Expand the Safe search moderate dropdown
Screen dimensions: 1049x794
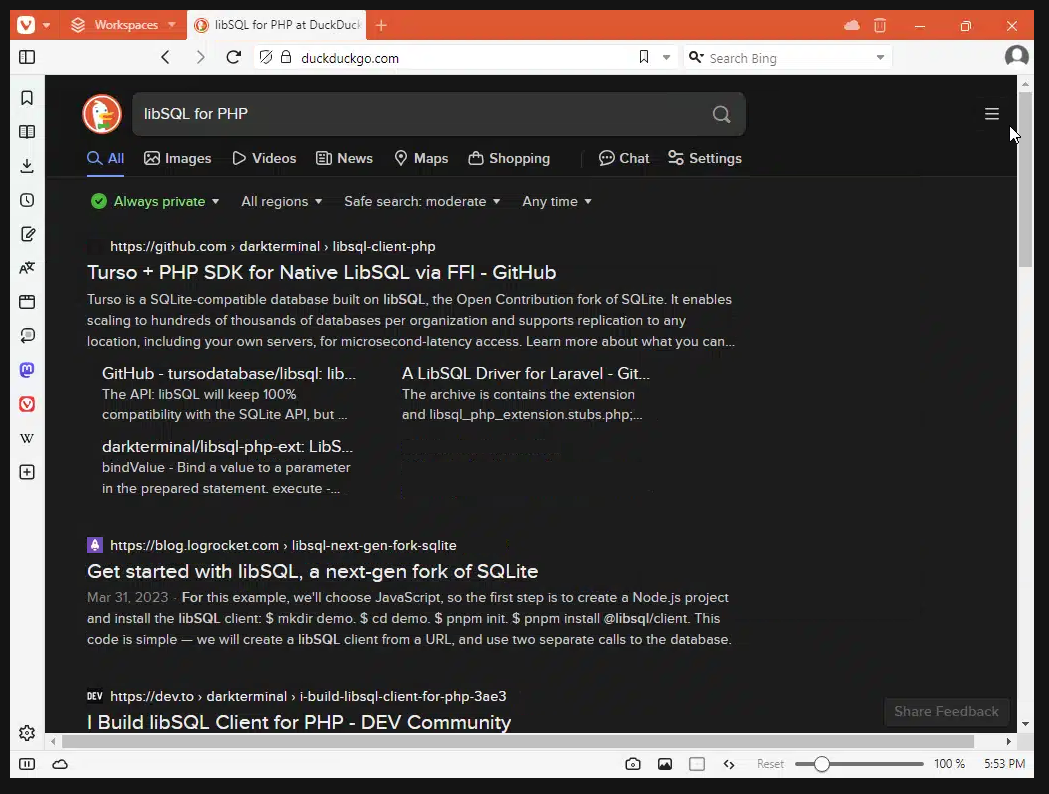(x=421, y=201)
